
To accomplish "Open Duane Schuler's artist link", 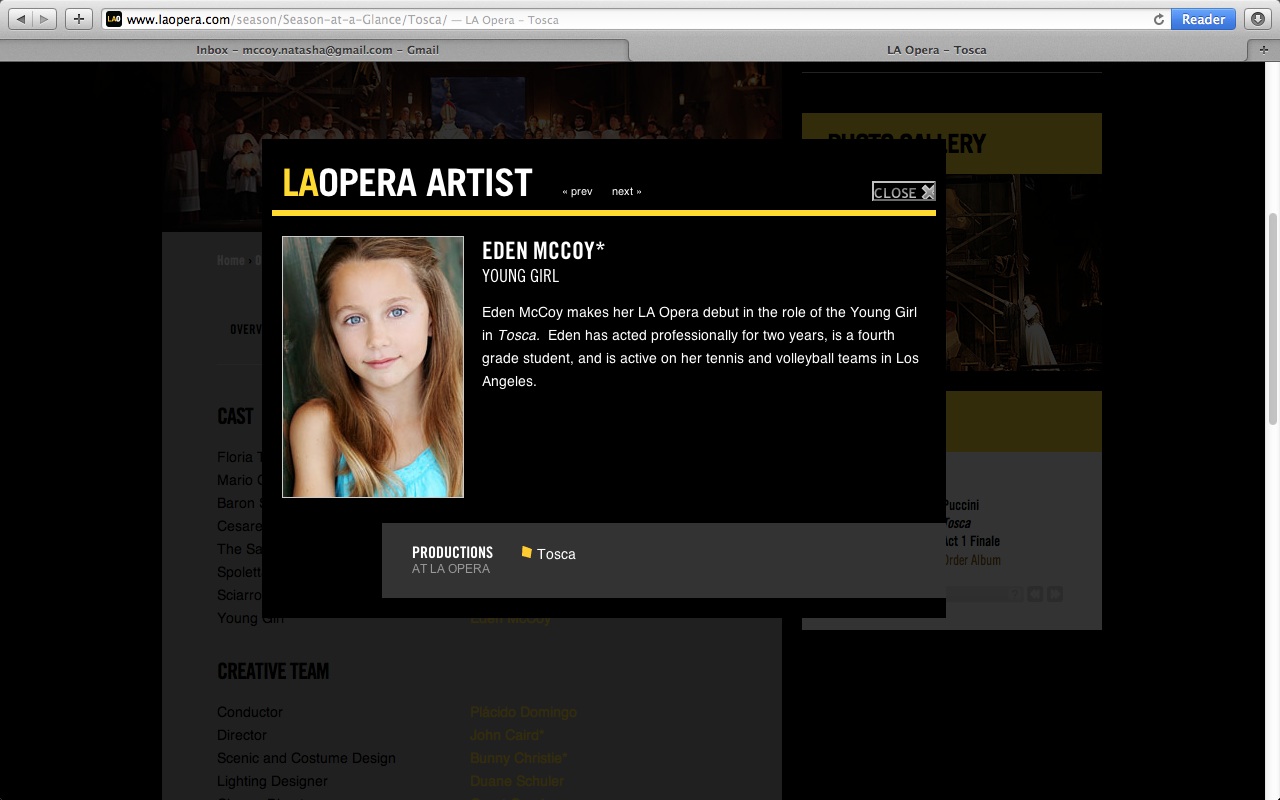I will [517, 781].
